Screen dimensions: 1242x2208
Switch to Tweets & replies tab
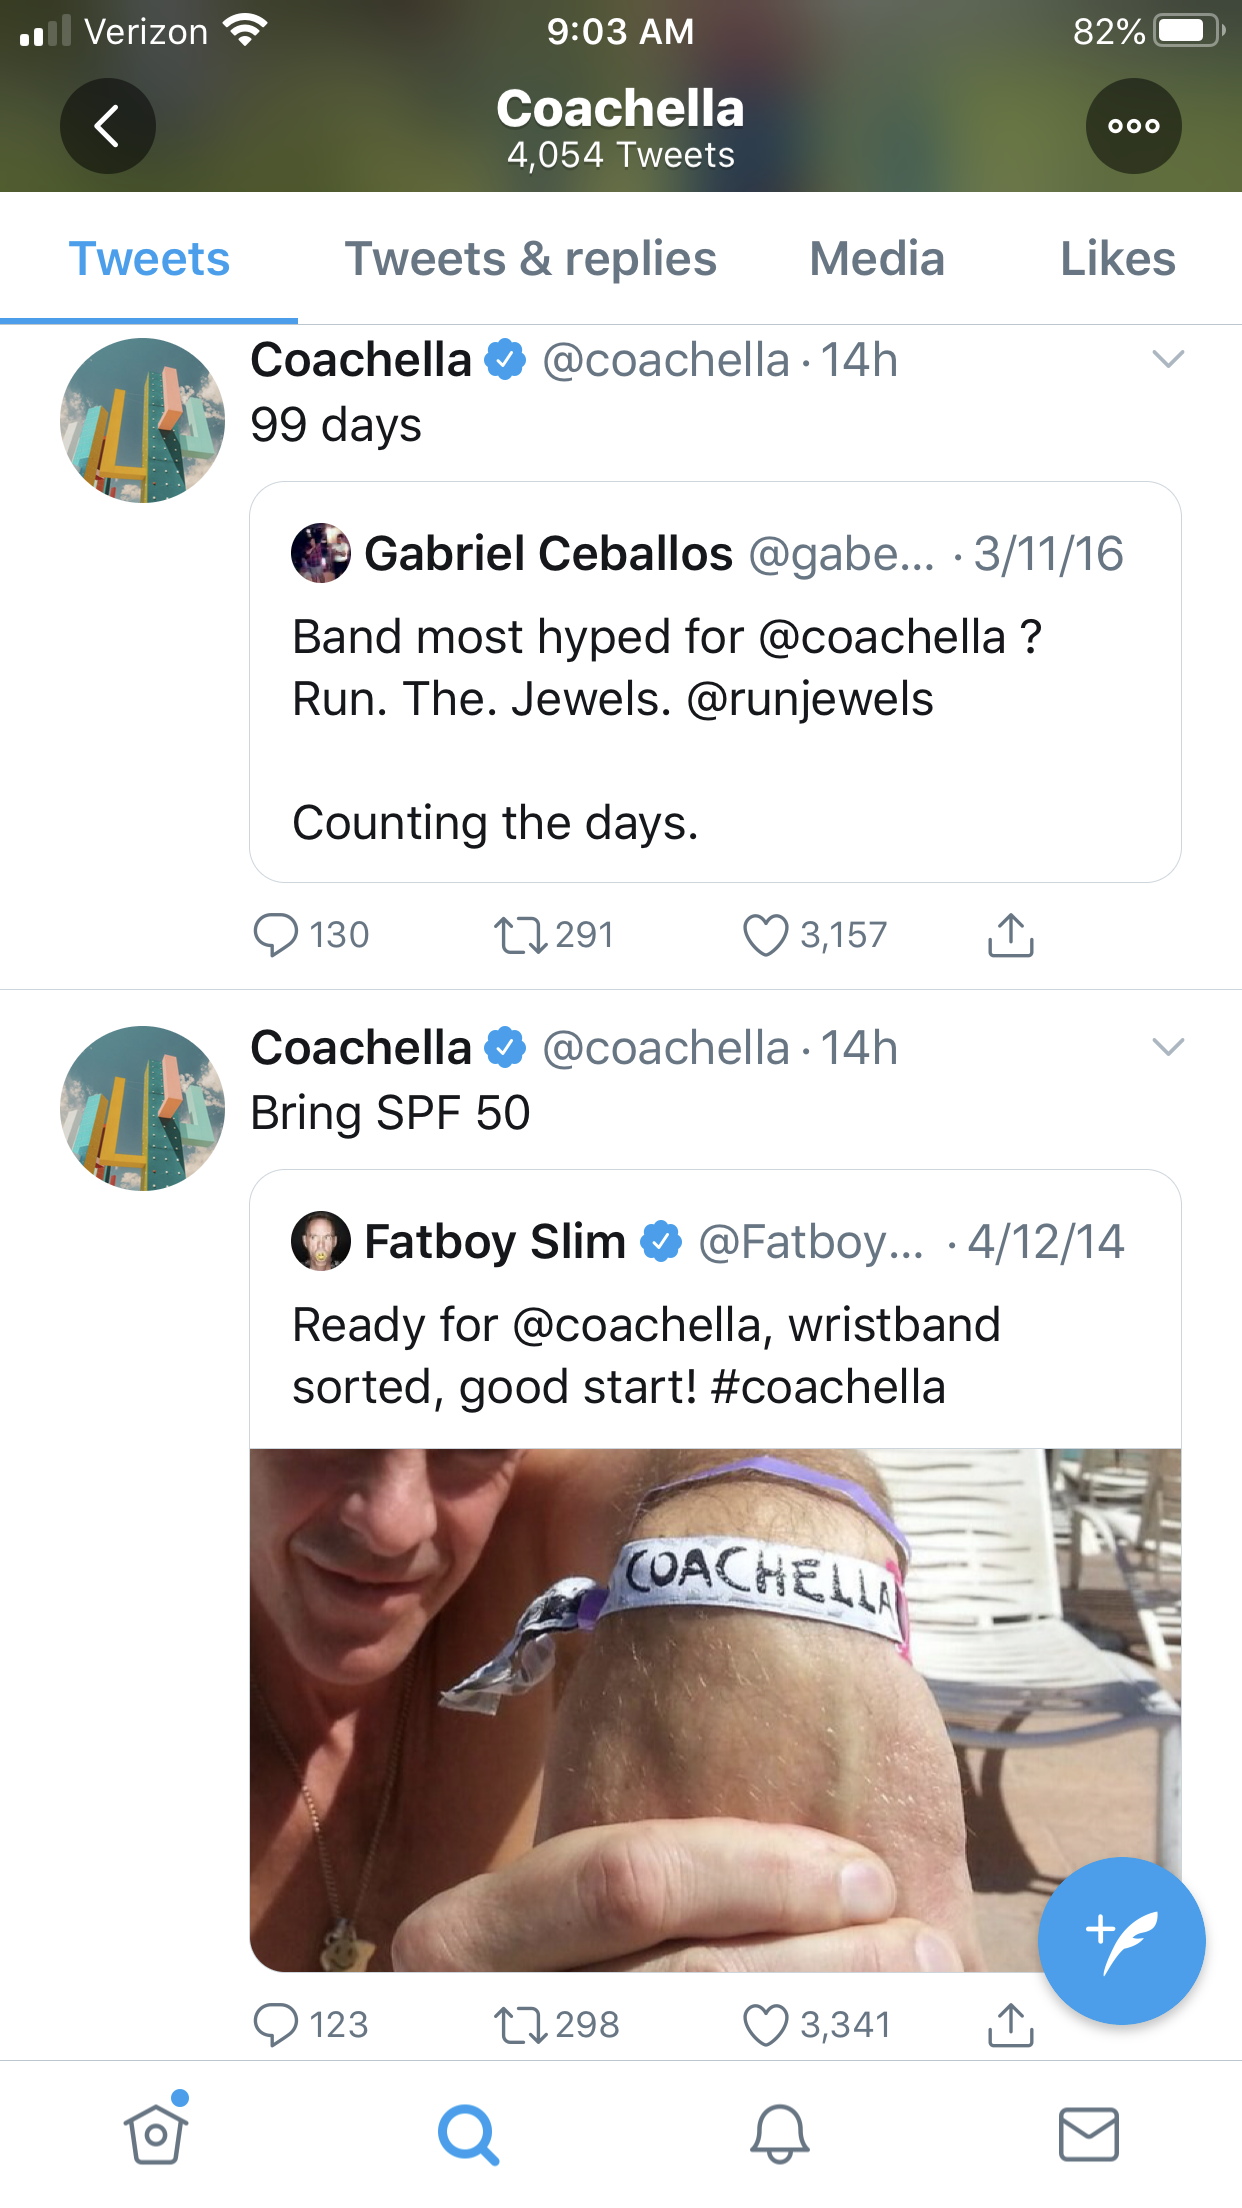530,259
